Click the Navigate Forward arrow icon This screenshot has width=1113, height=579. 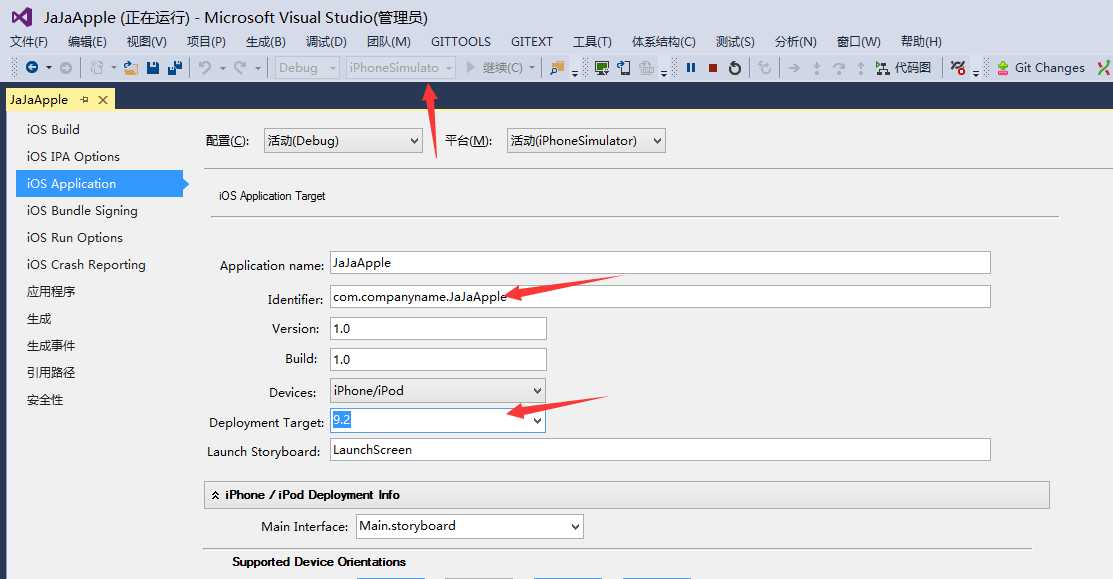pos(66,68)
